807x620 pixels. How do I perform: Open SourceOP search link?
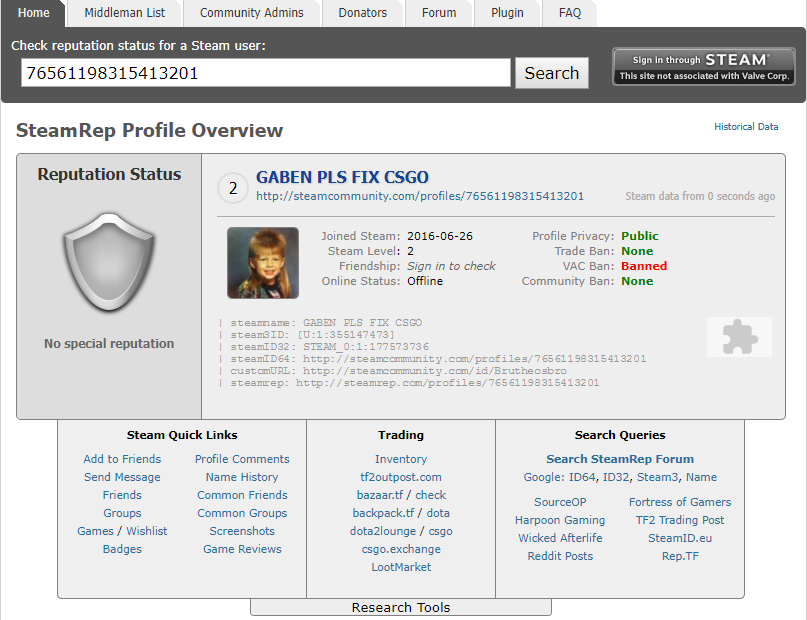tap(560, 502)
